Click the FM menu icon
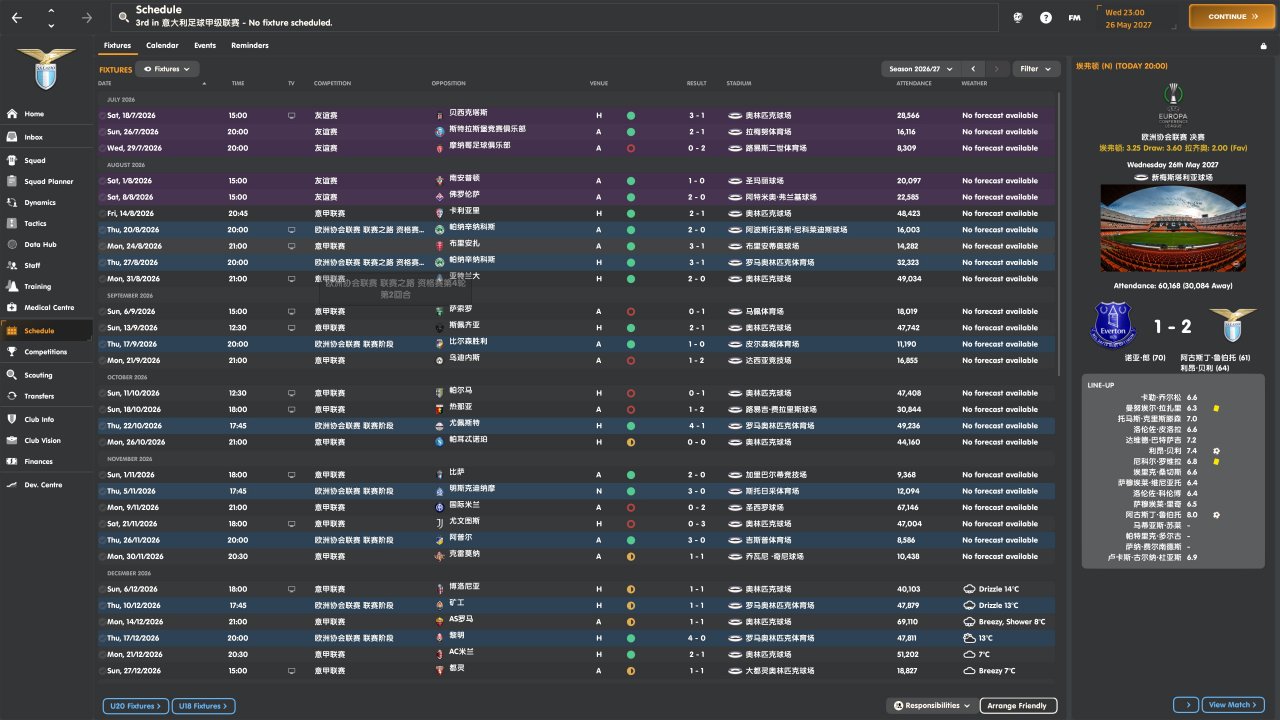Viewport: 1280px width, 720px height. coord(1074,17)
